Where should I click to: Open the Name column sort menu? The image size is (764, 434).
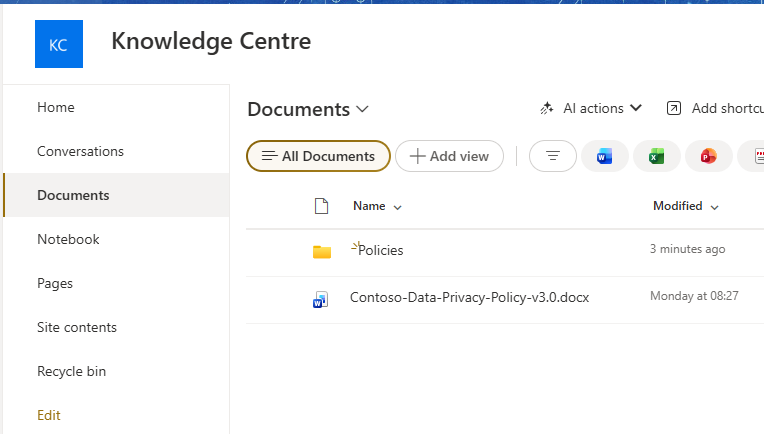pyautogui.click(x=377, y=206)
